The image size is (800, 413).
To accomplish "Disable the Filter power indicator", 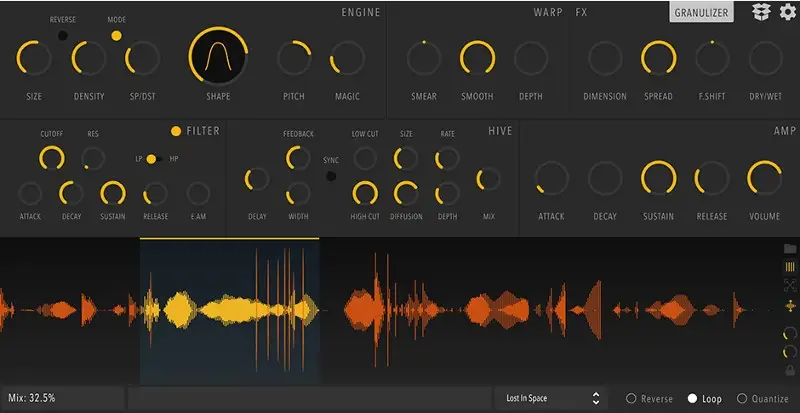I will tap(177, 131).
